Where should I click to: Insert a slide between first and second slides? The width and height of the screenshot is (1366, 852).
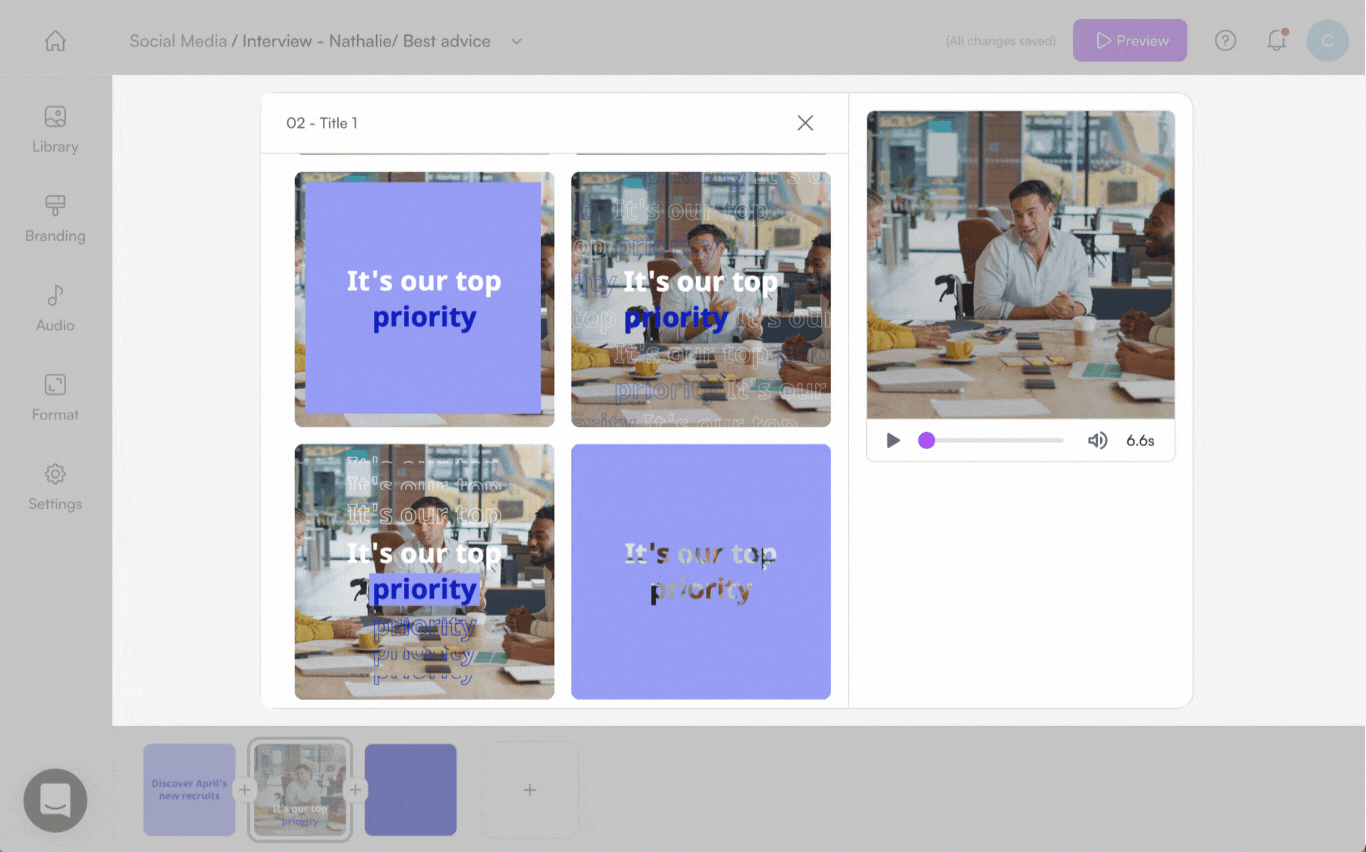(x=244, y=790)
